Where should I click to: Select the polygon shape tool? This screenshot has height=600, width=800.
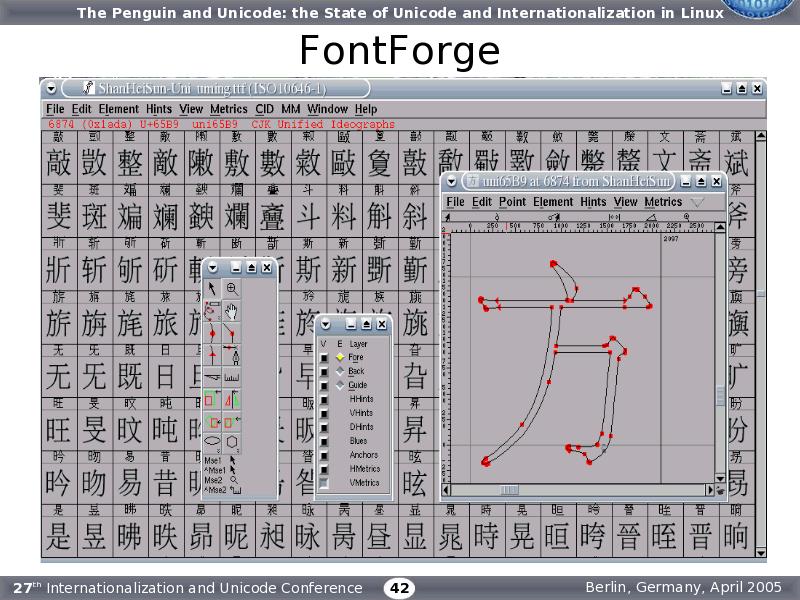(x=232, y=441)
